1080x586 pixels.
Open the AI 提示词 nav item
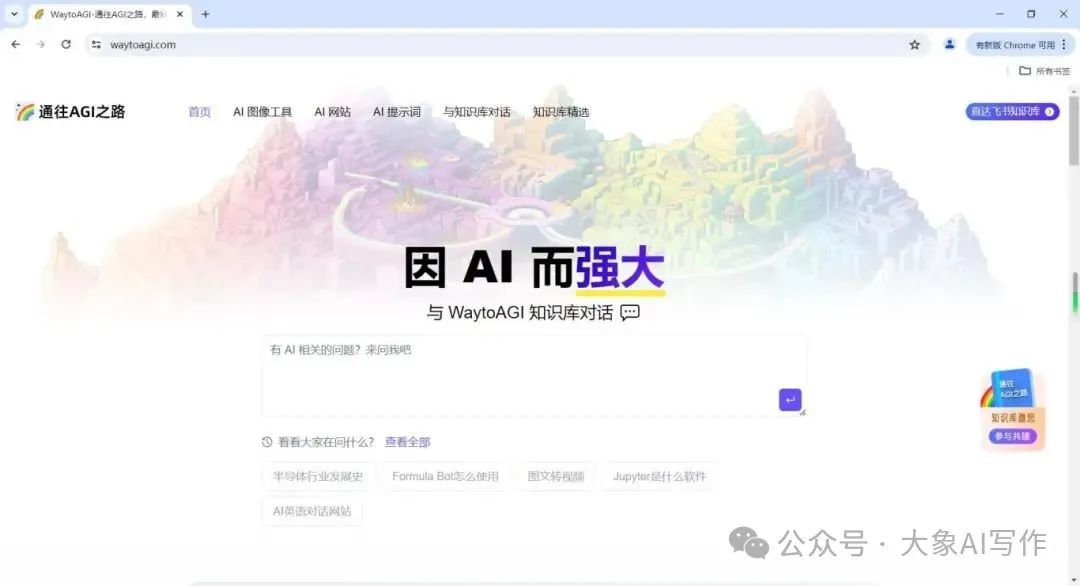point(397,112)
